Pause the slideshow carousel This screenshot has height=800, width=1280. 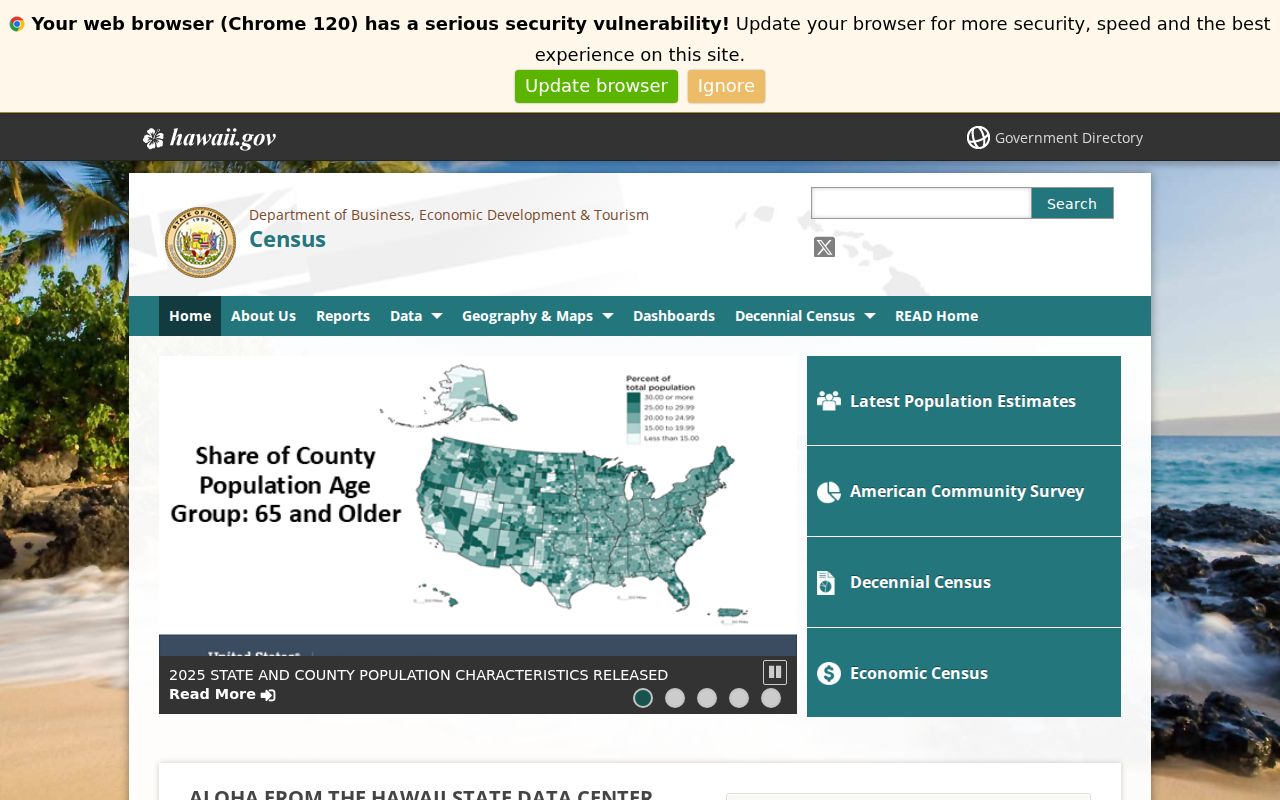775,672
